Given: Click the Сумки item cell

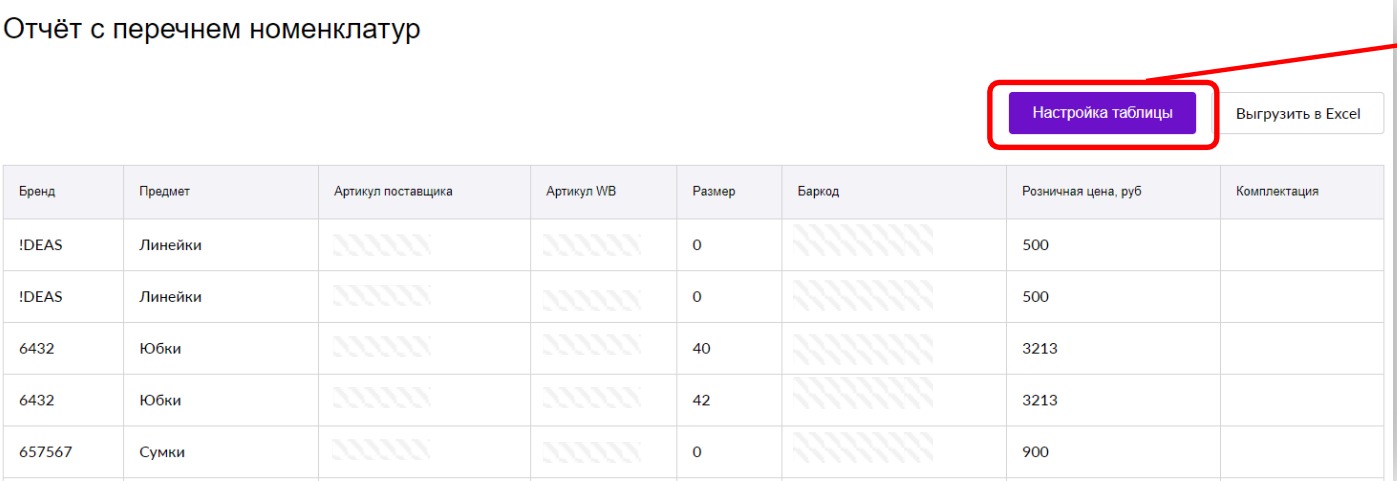Looking at the screenshot, I should (x=221, y=452).
